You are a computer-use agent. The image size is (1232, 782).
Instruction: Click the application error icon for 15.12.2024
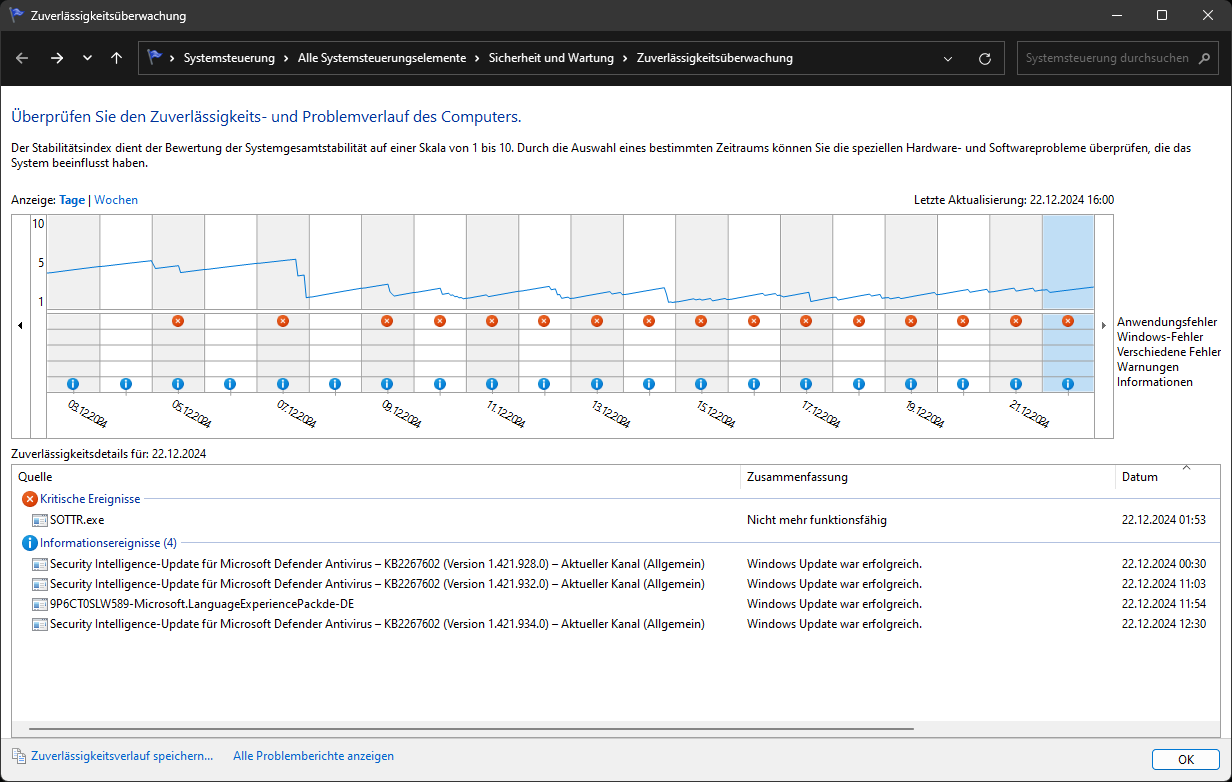[701, 321]
